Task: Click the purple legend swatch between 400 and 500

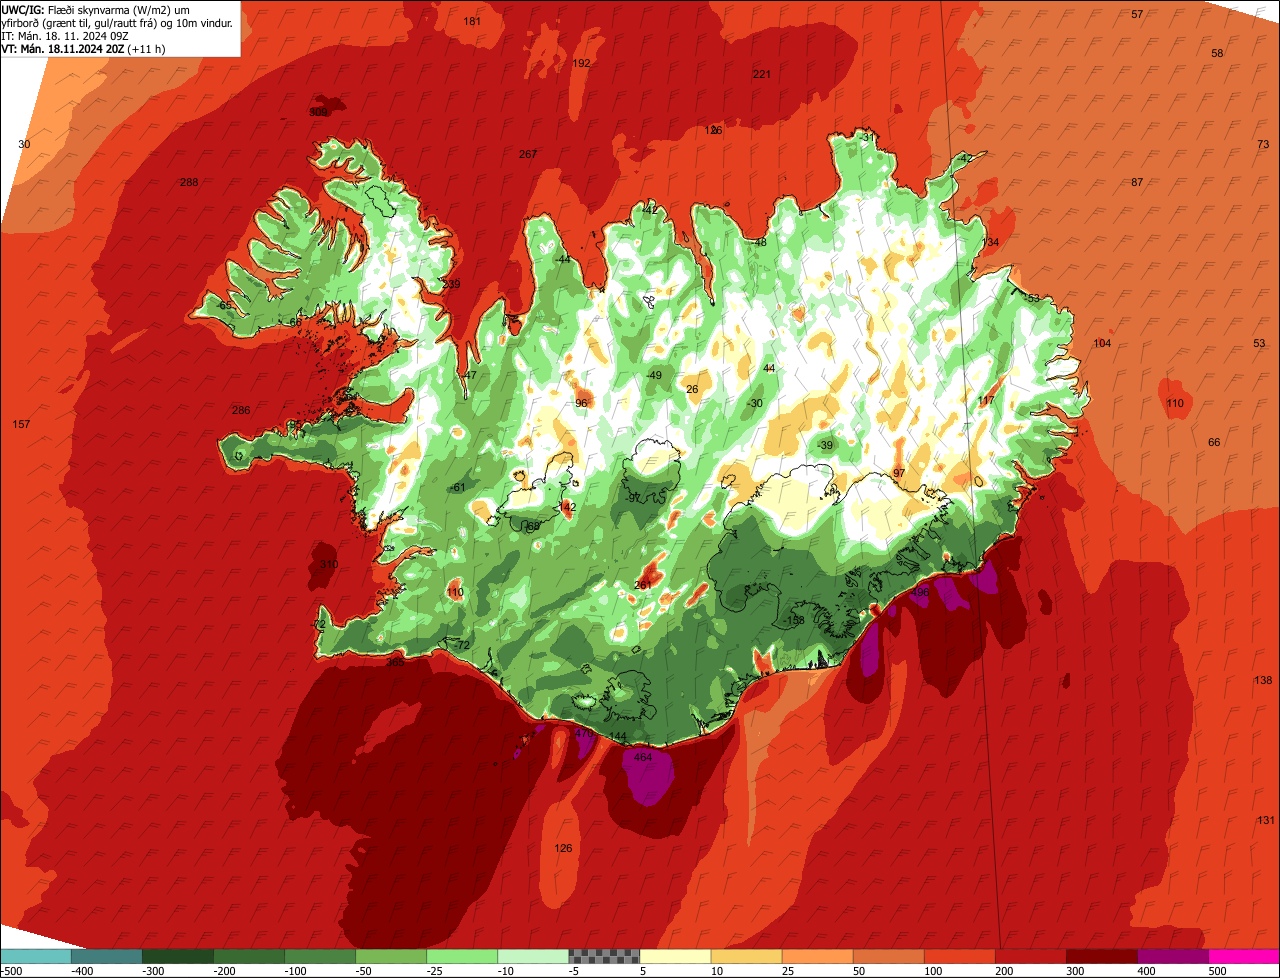Action: coord(1172,956)
